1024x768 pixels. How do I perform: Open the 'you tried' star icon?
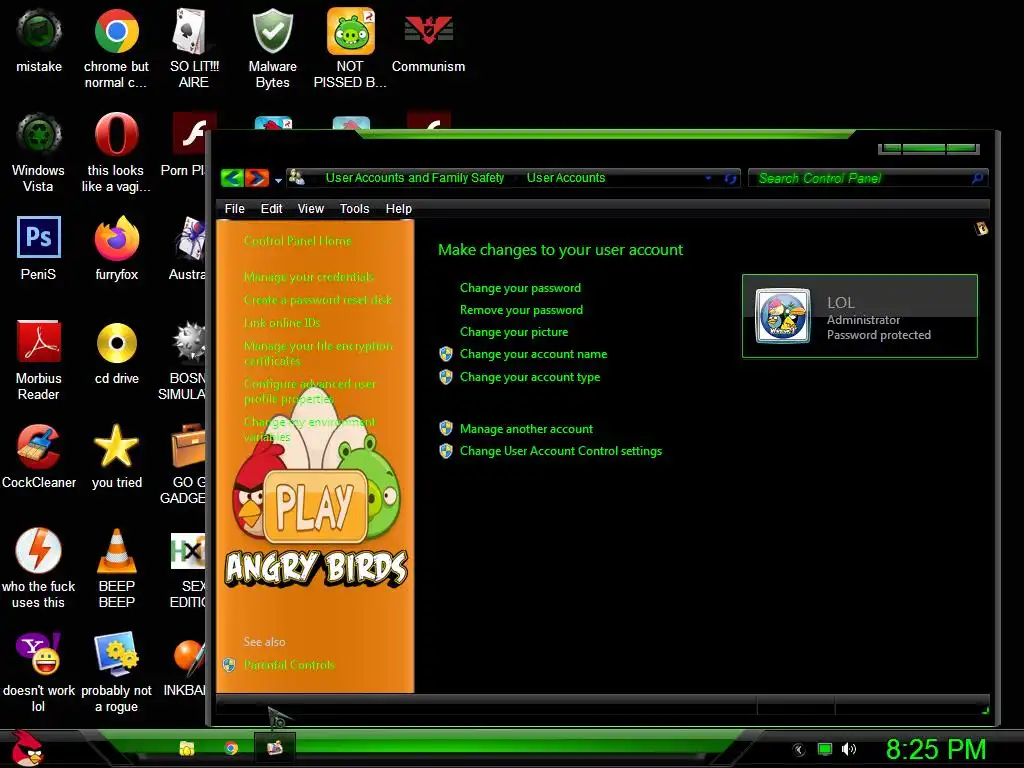point(116,457)
